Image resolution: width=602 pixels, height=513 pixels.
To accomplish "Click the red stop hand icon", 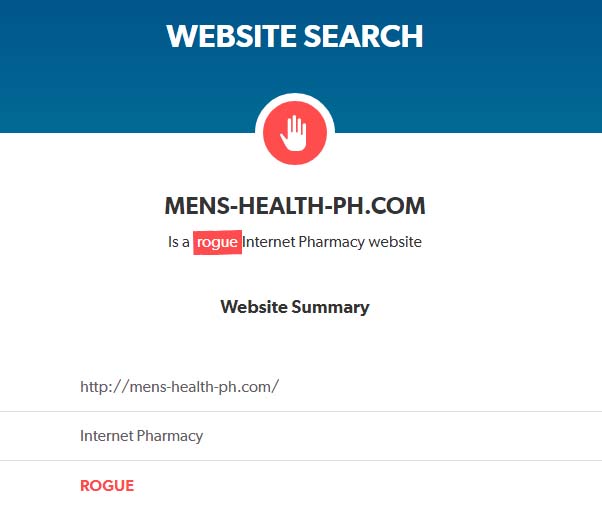I will point(295,133).
